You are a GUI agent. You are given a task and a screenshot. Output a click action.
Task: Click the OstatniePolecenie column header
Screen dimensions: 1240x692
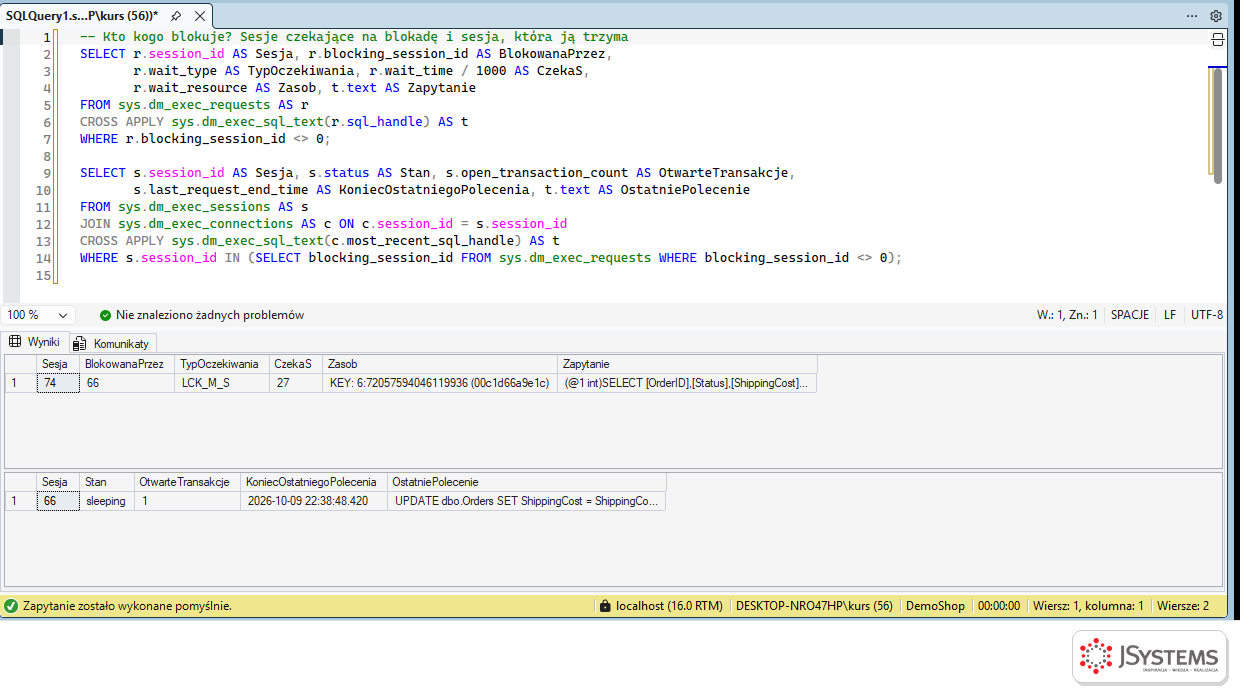pyautogui.click(x=526, y=482)
